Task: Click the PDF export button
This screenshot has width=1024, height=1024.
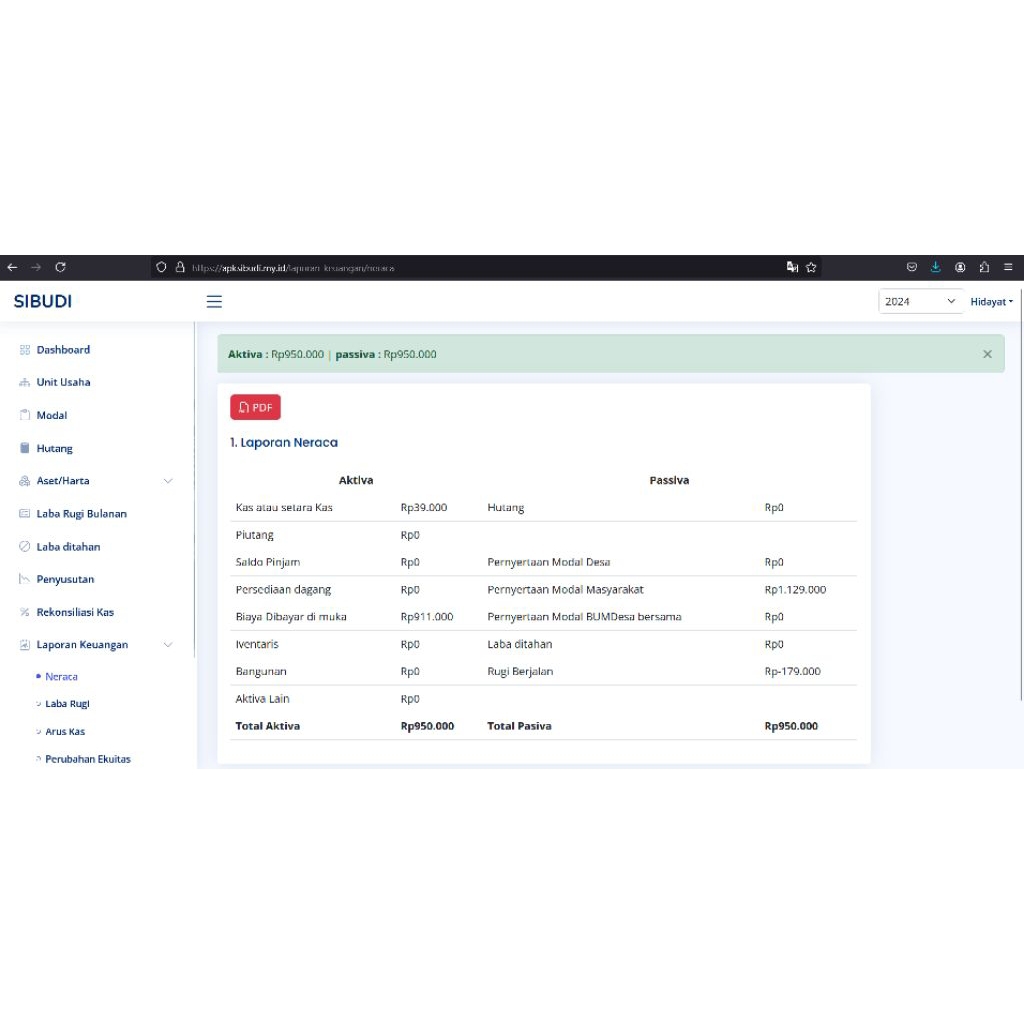Action: [255, 407]
